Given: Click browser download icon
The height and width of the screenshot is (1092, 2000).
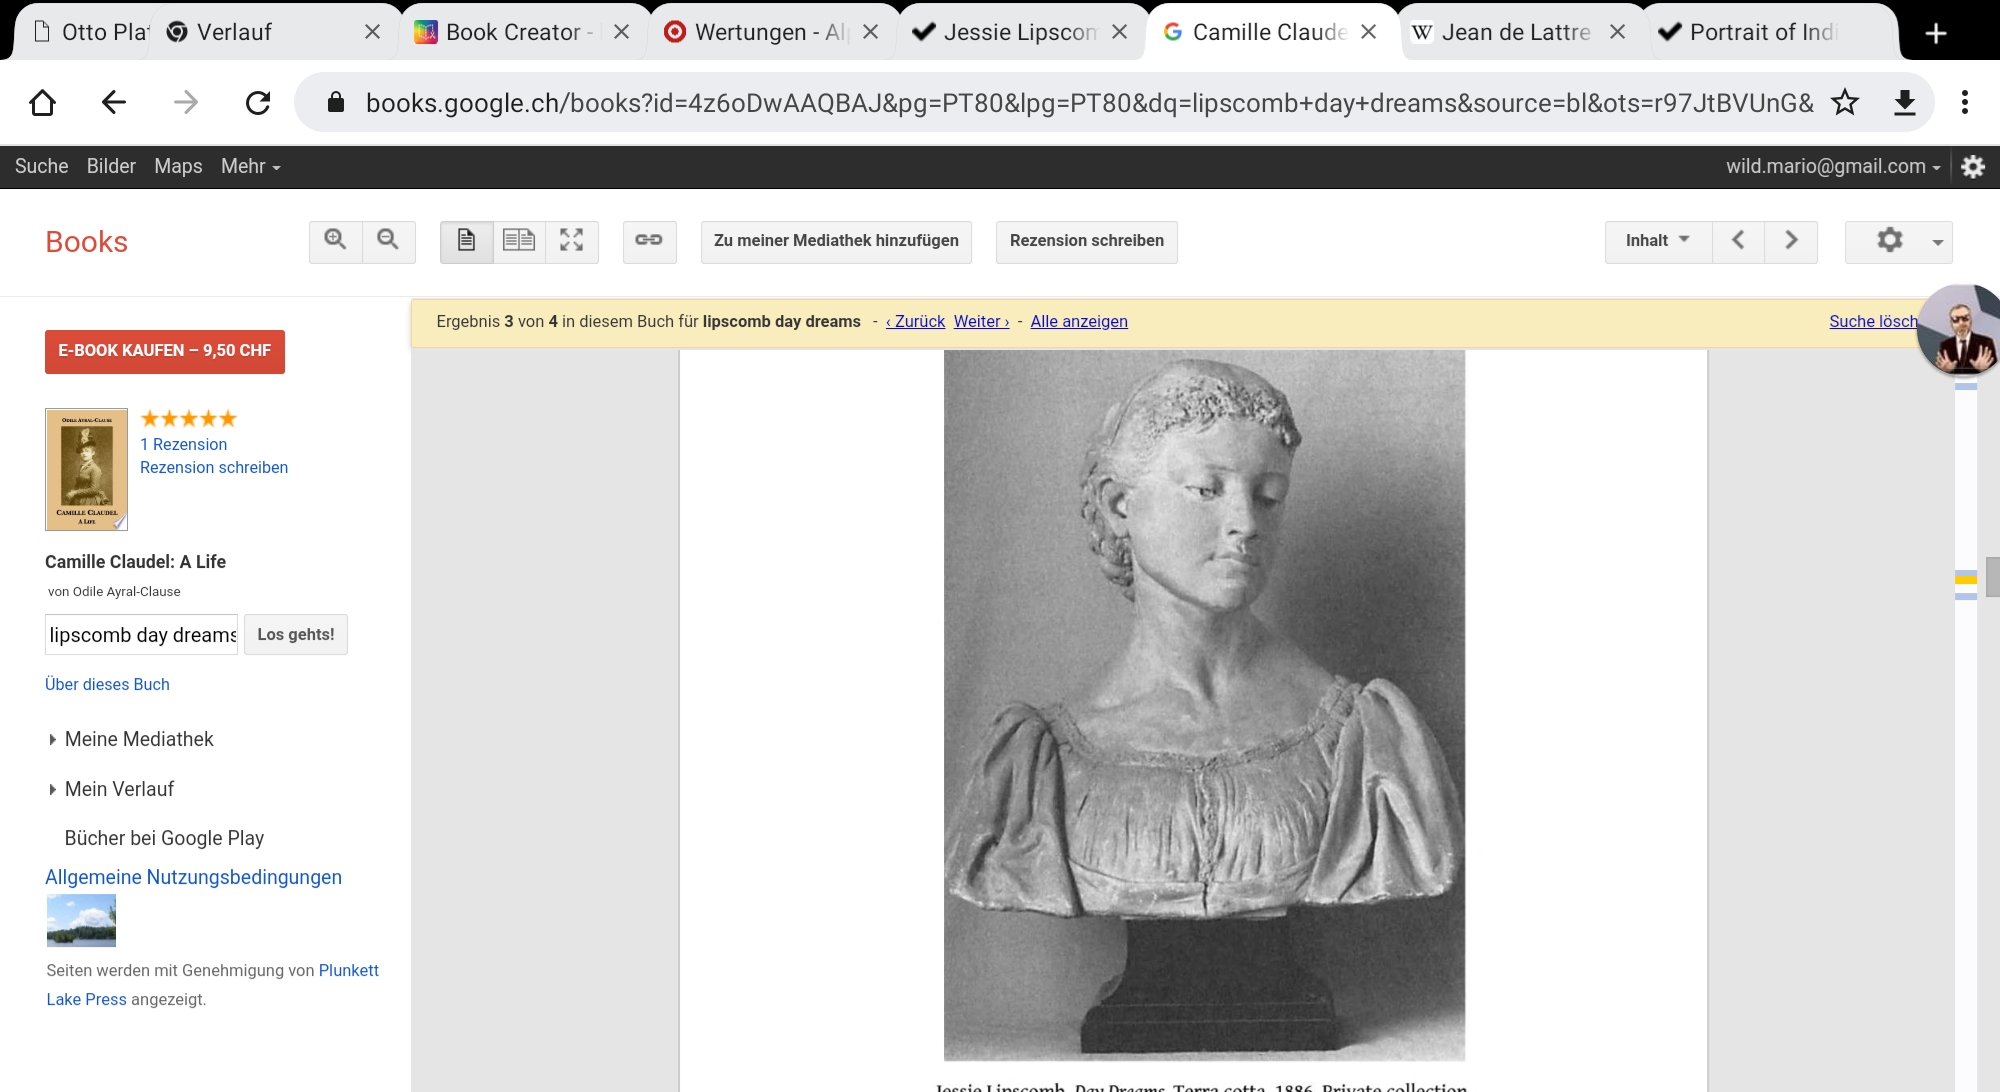Looking at the screenshot, I should click(x=1905, y=102).
